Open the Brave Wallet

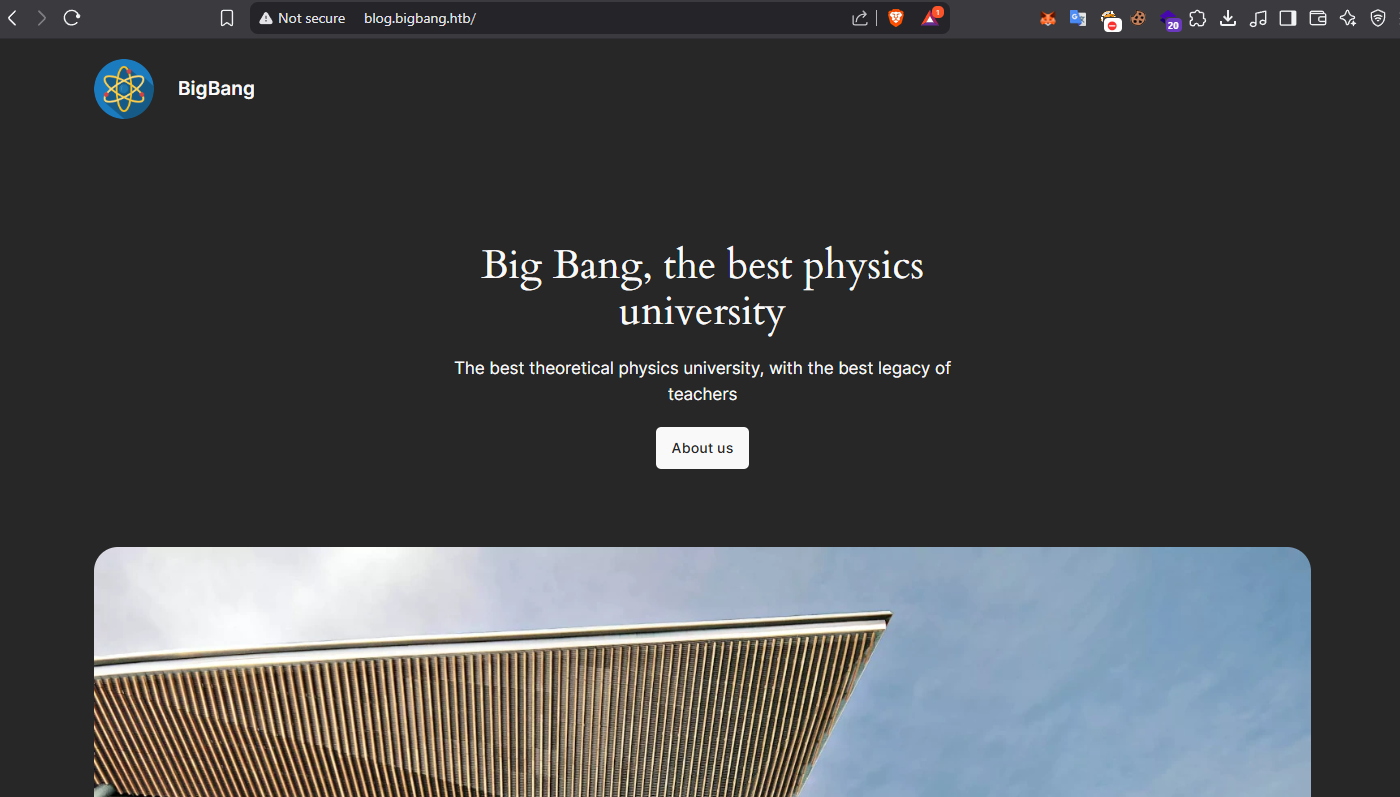pyautogui.click(x=1317, y=17)
